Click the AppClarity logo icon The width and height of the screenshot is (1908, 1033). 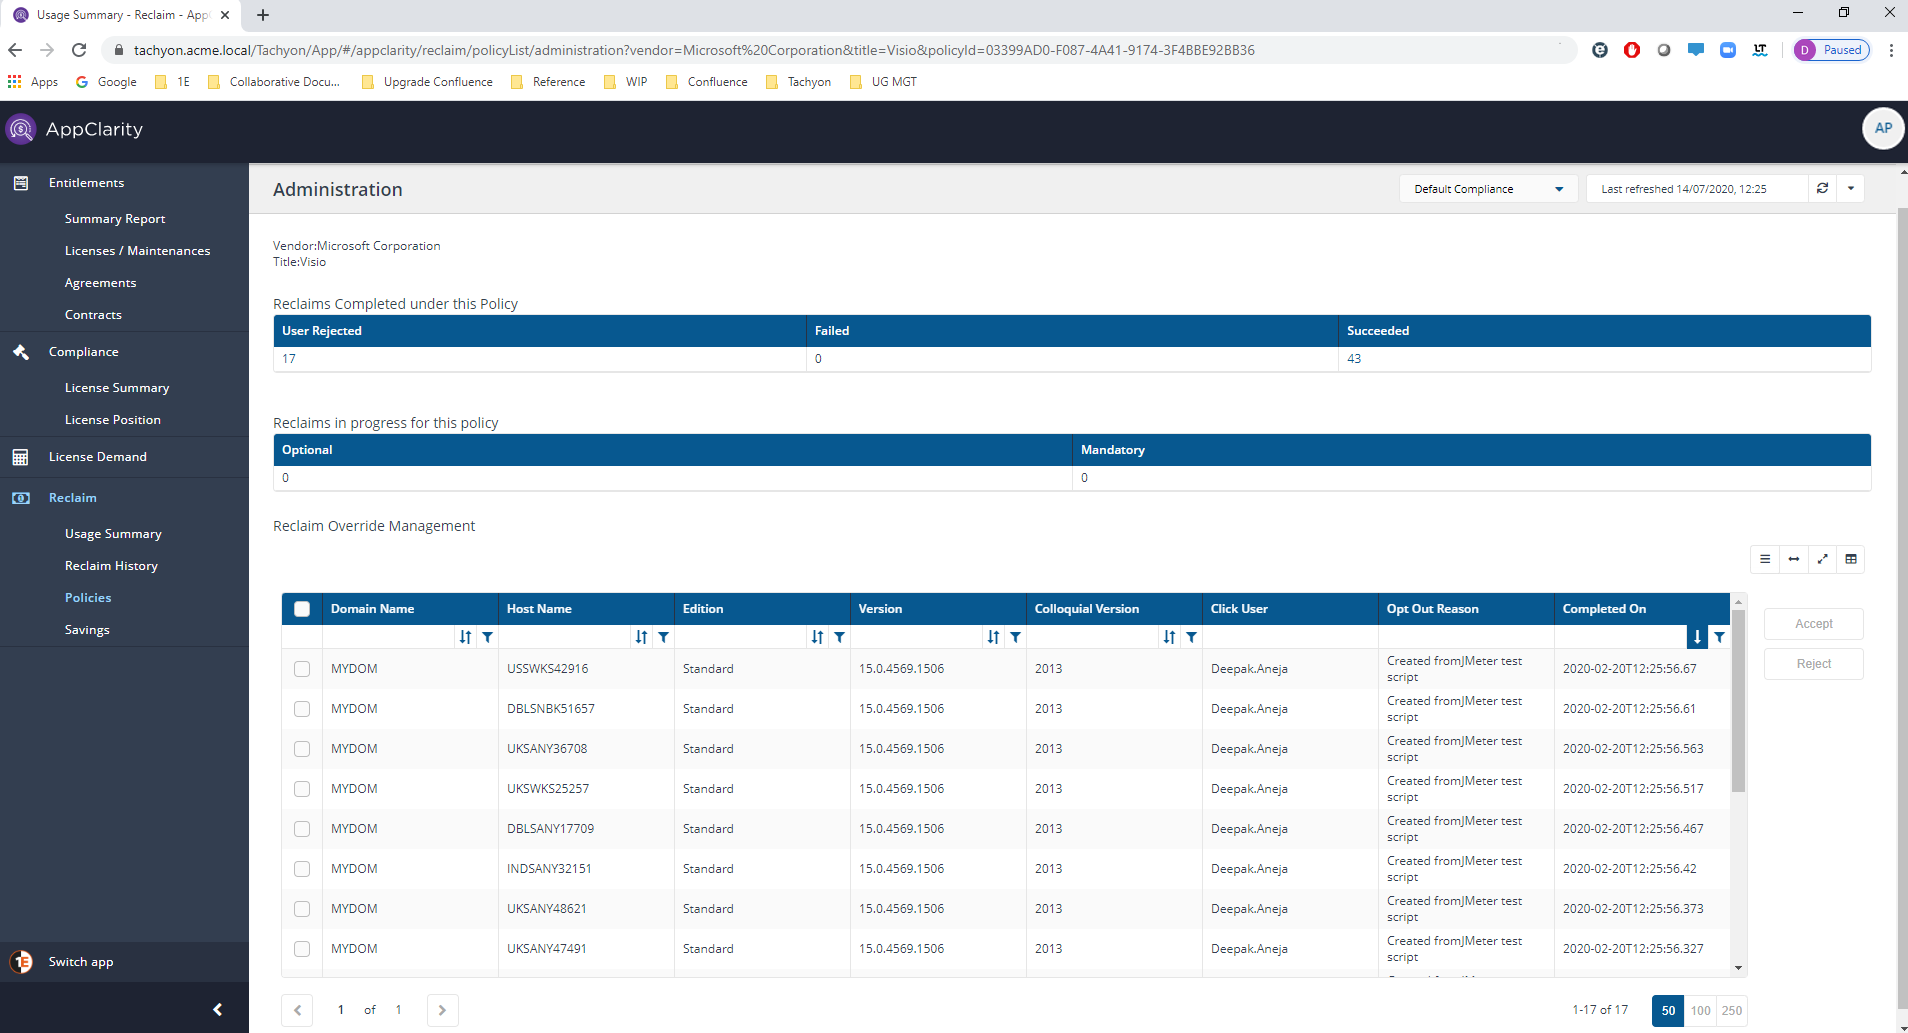click(21, 129)
